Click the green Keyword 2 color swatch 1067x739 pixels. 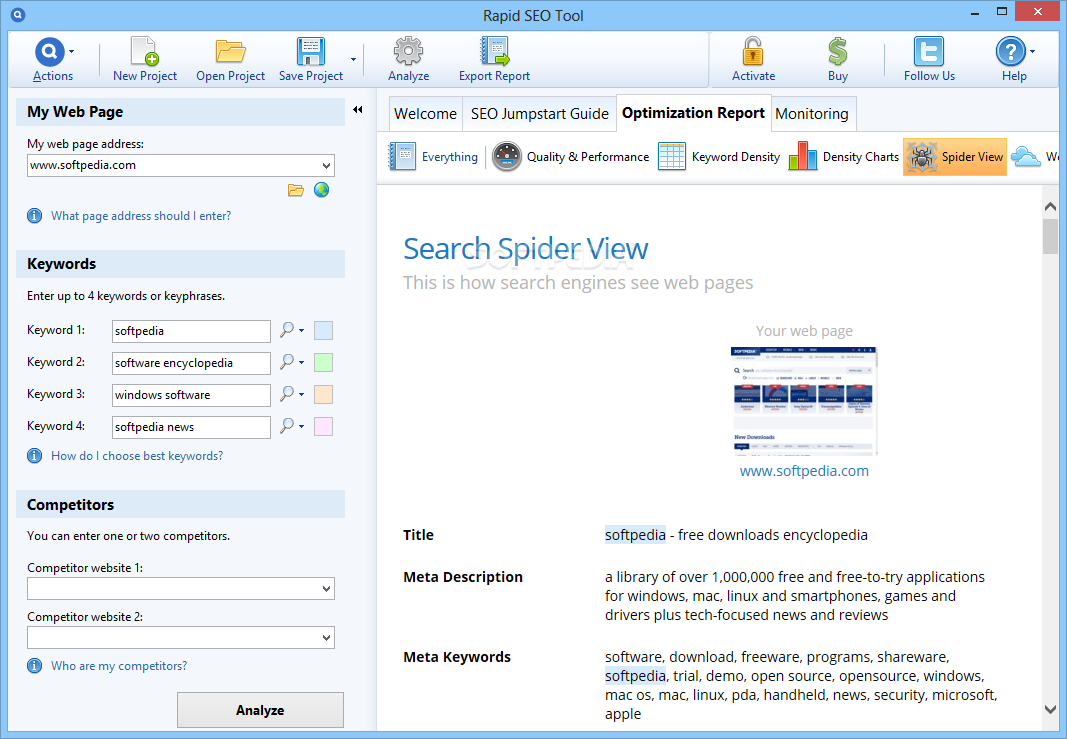pos(323,363)
